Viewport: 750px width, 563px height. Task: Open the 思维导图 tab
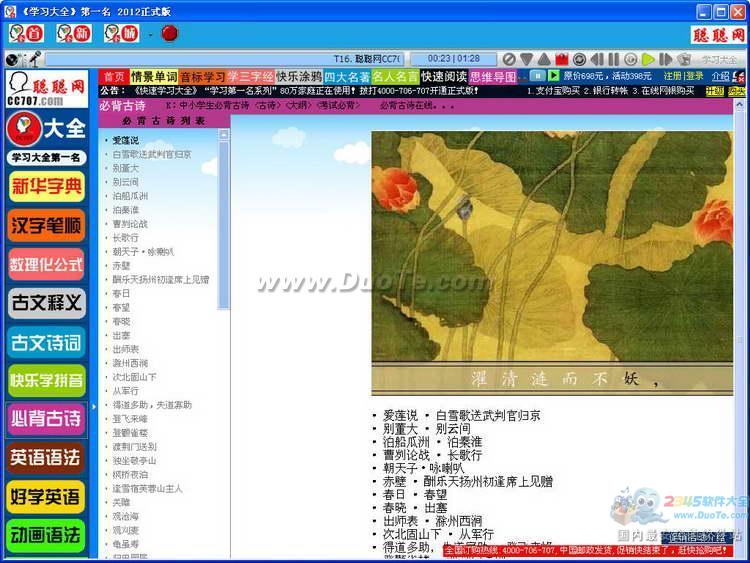(x=493, y=77)
